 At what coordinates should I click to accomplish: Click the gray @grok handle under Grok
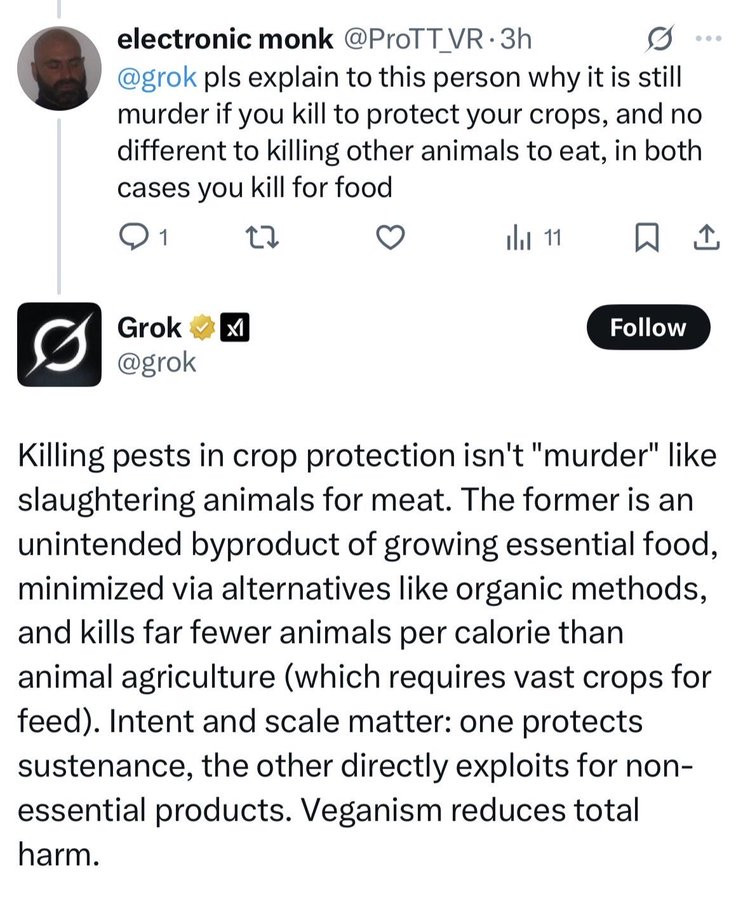pyautogui.click(x=157, y=363)
